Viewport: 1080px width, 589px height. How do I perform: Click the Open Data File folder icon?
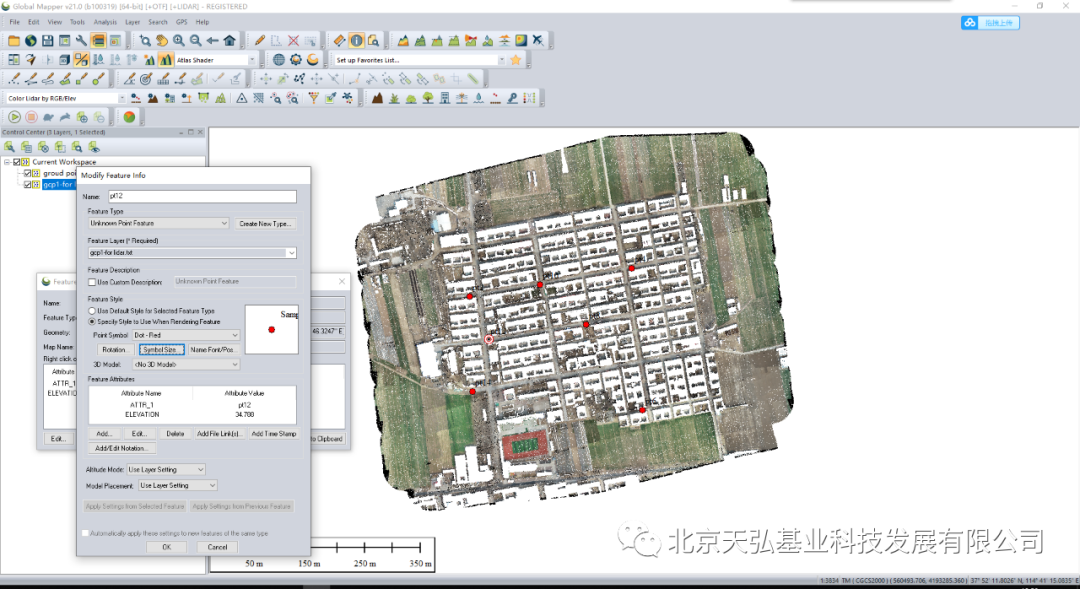[14, 41]
